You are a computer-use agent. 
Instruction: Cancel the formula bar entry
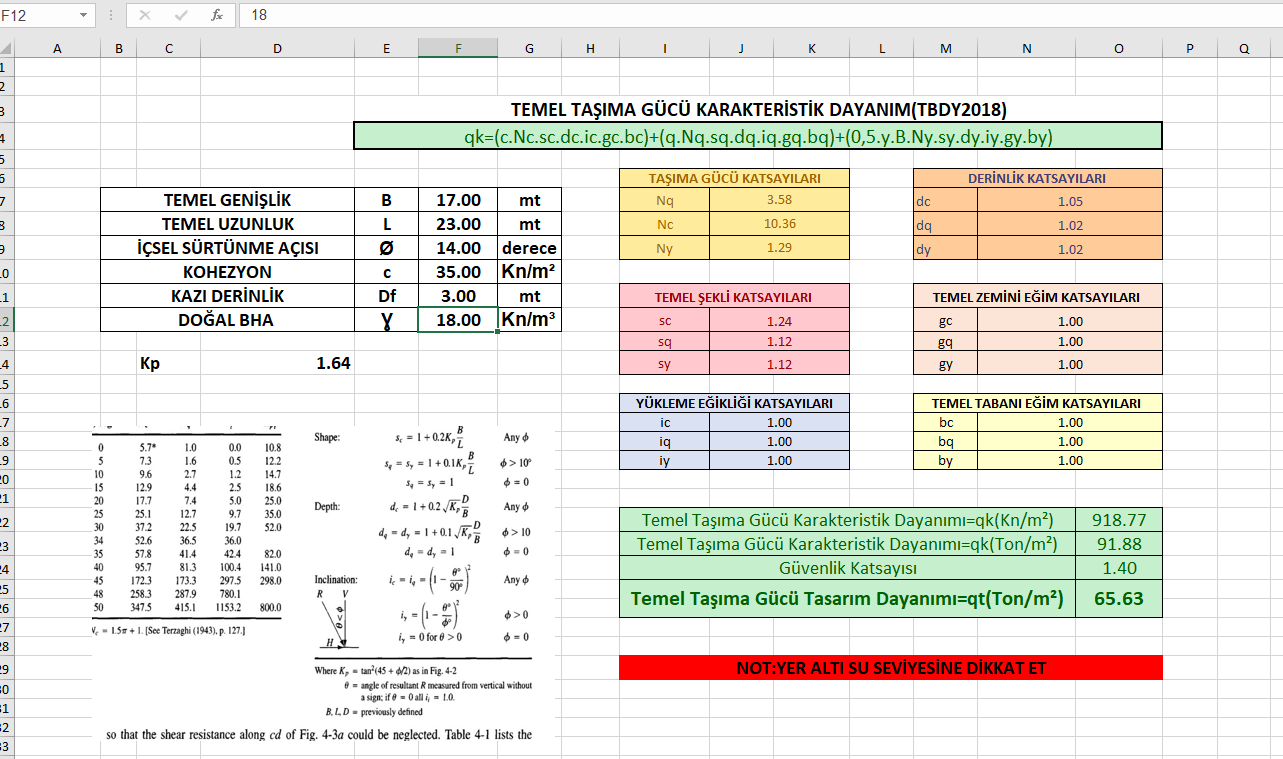click(145, 15)
